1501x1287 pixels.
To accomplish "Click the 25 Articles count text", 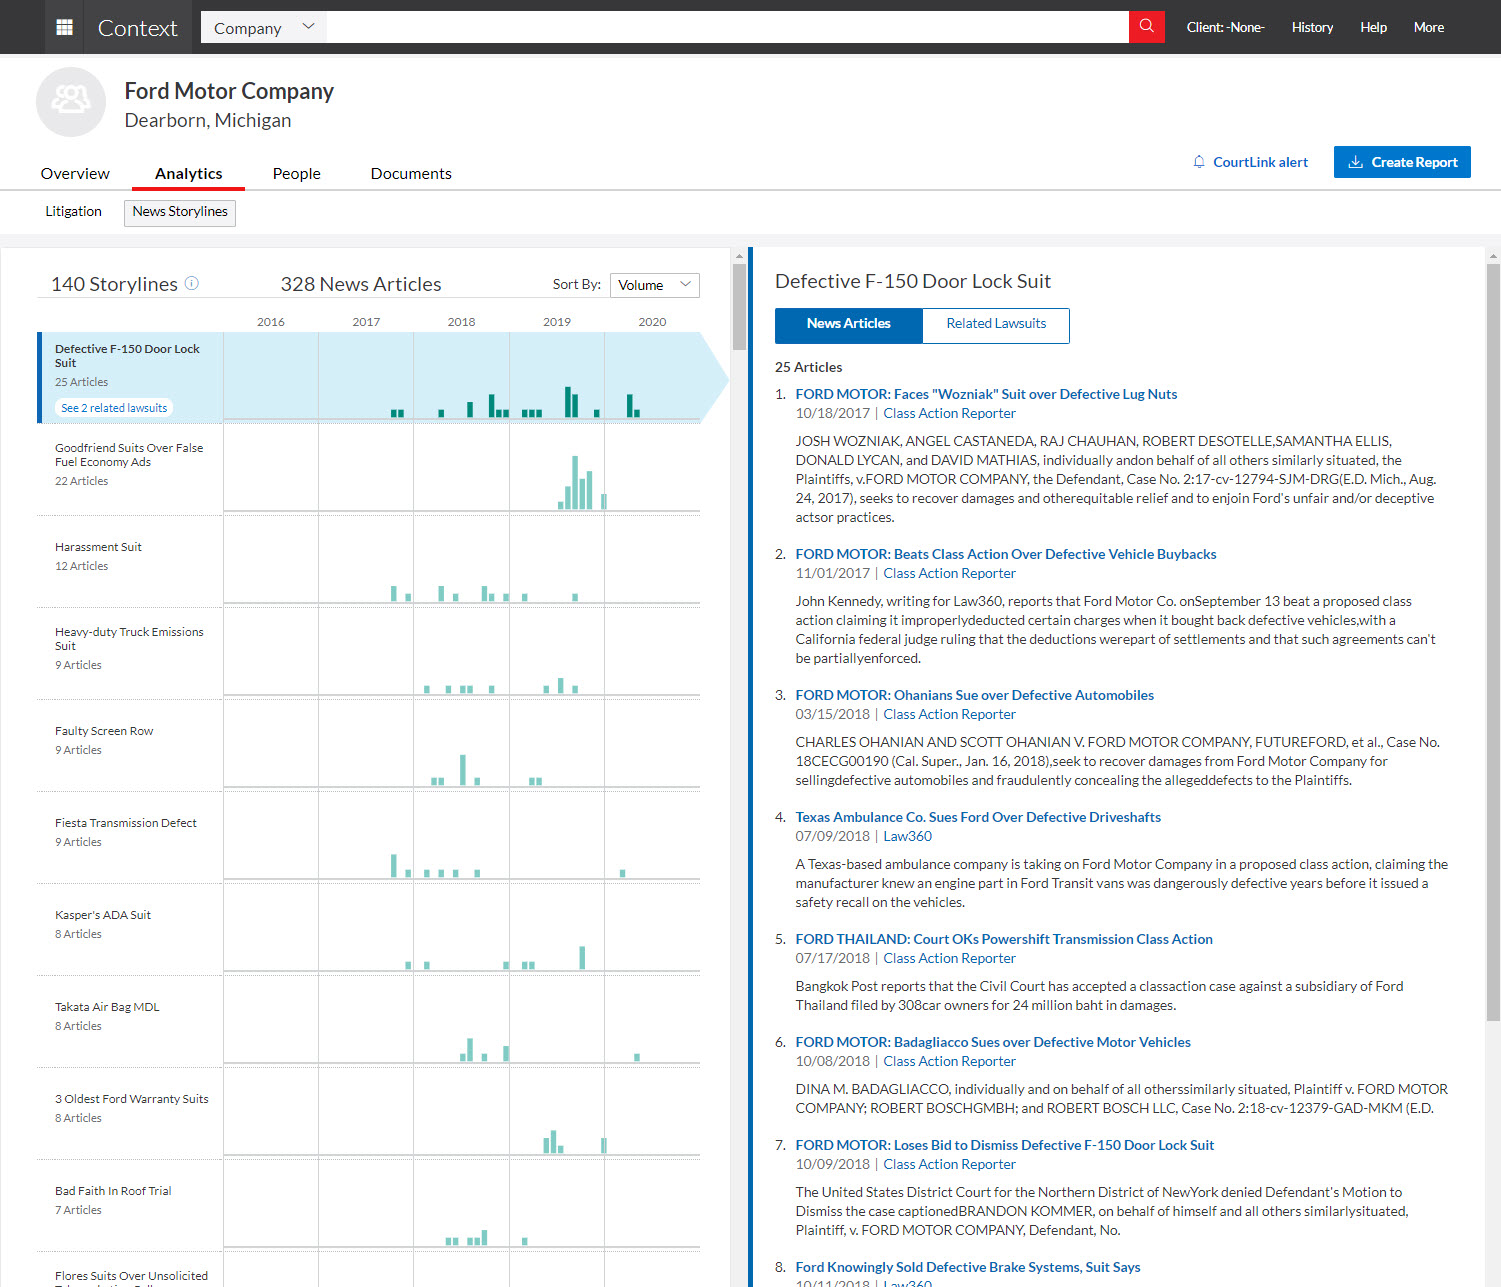I will (x=808, y=367).
